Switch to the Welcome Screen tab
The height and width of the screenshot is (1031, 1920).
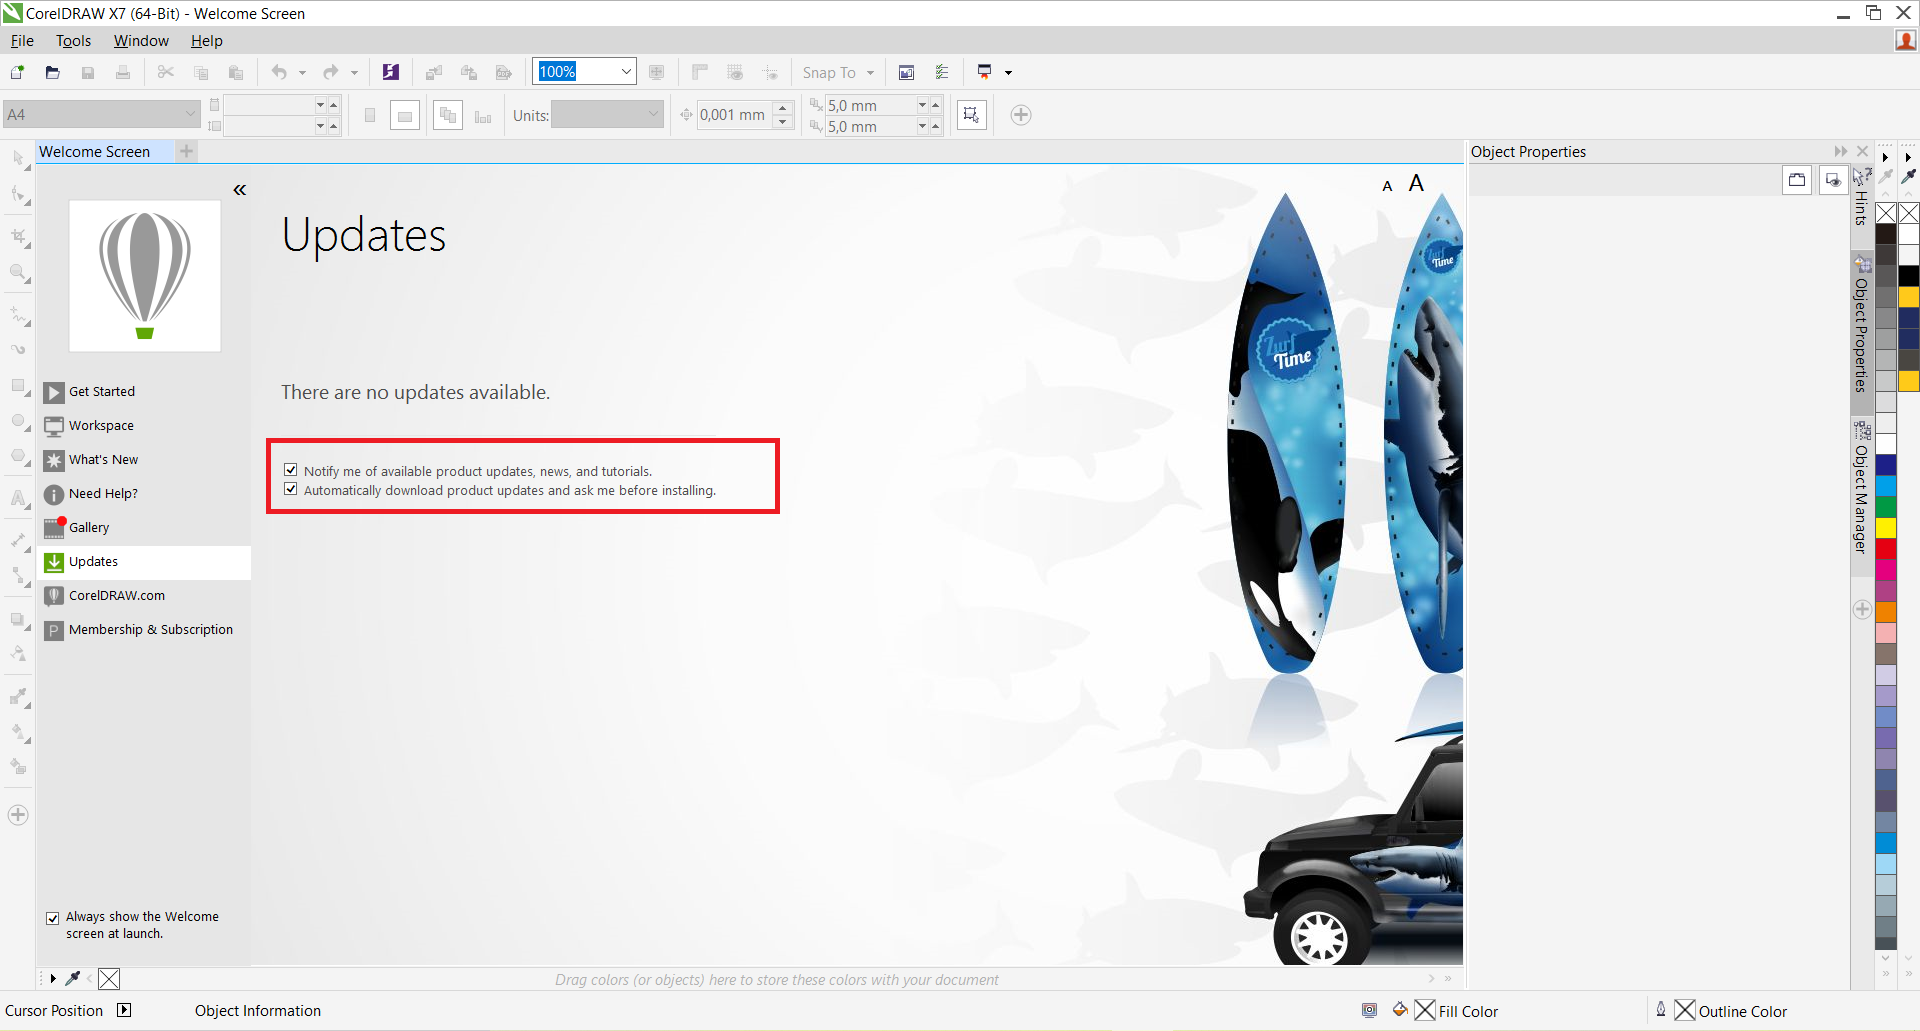pyautogui.click(x=95, y=151)
